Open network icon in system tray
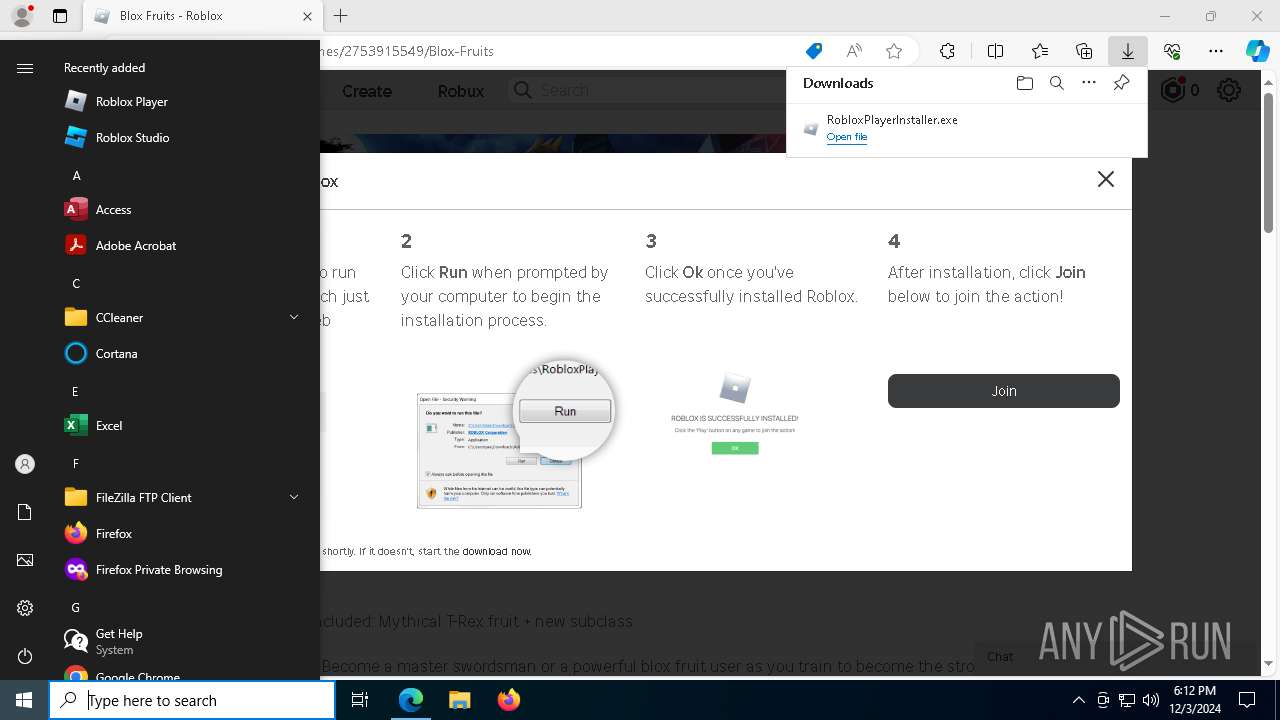 tap(1127, 700)
